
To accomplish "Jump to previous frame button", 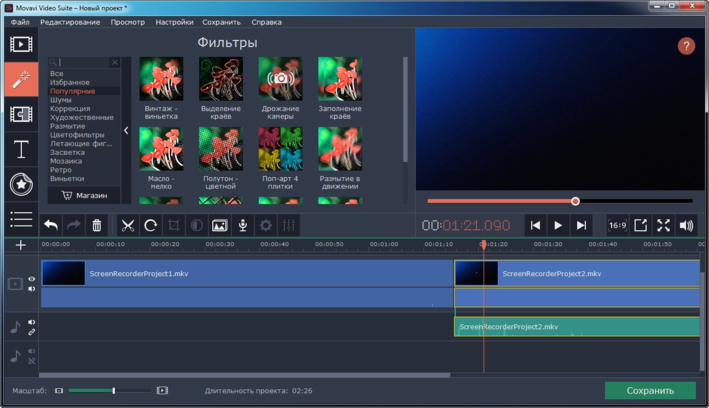I will tap(535, 225).
